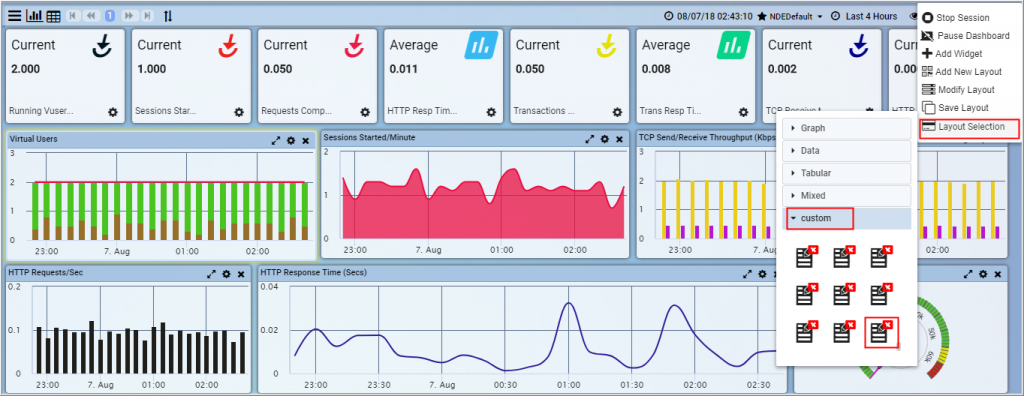Open the NDEDefault favorites dropdown
Screen dimensions: 1024x396
pyautogui.click(x=791, y=16)
